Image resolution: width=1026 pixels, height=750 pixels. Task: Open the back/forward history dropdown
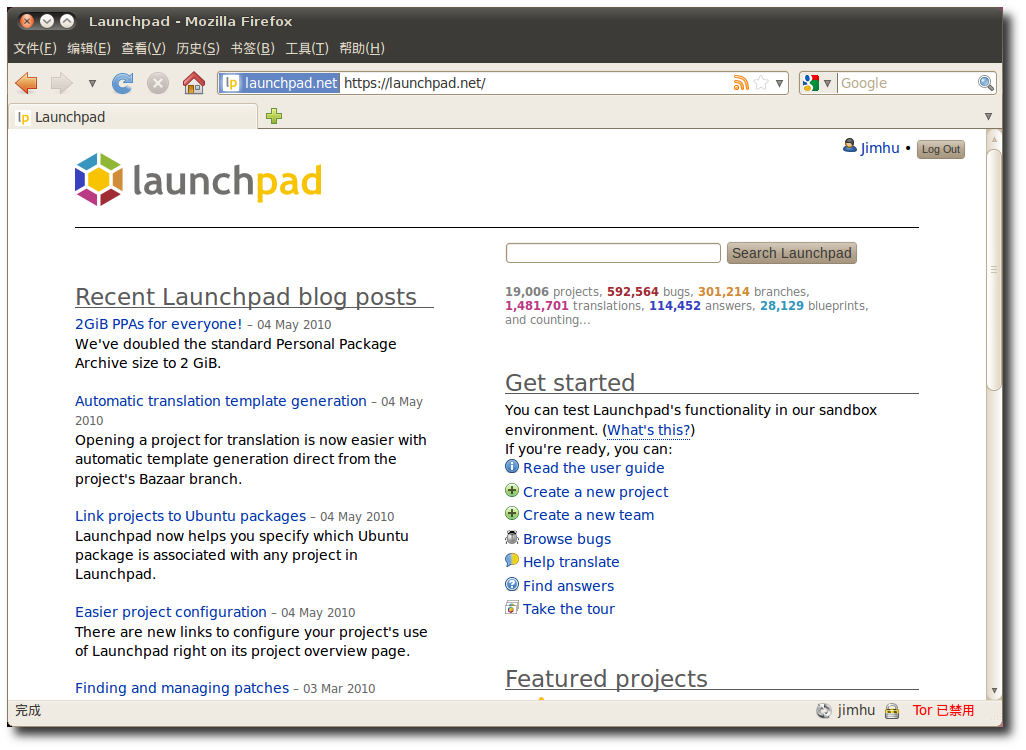92,83
